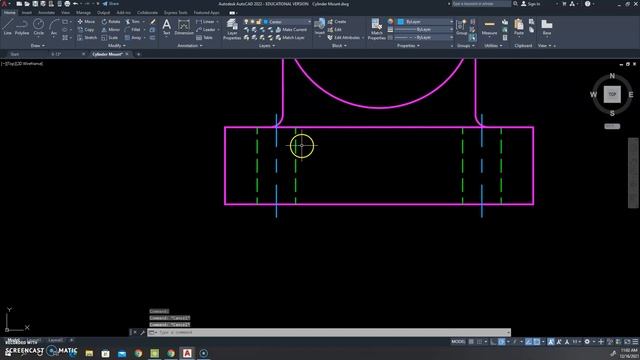Click the Erase tool in Modify panel
This screenshot has width=640, height=360.
153,21
